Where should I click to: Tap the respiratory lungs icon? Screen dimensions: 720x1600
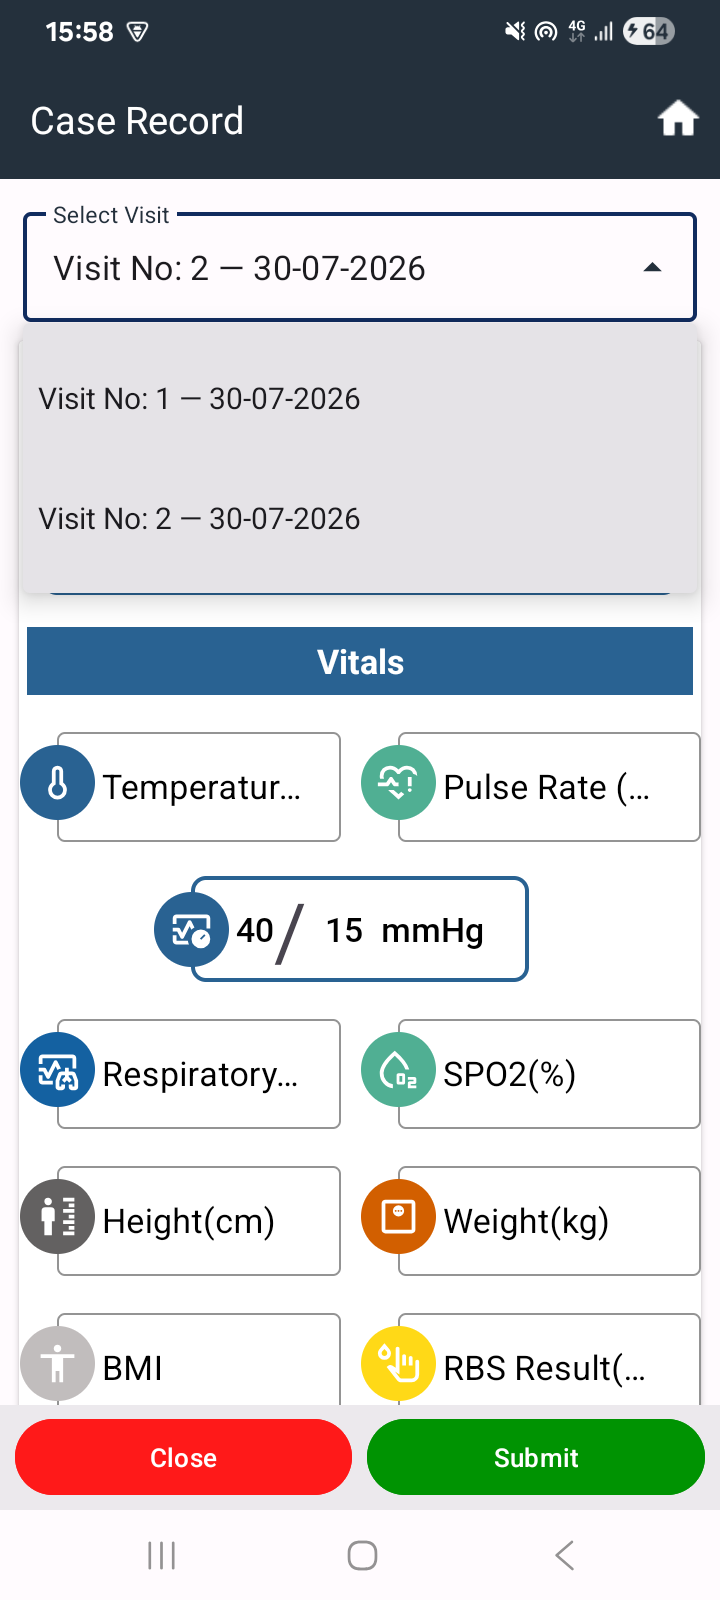[58, 1070]
